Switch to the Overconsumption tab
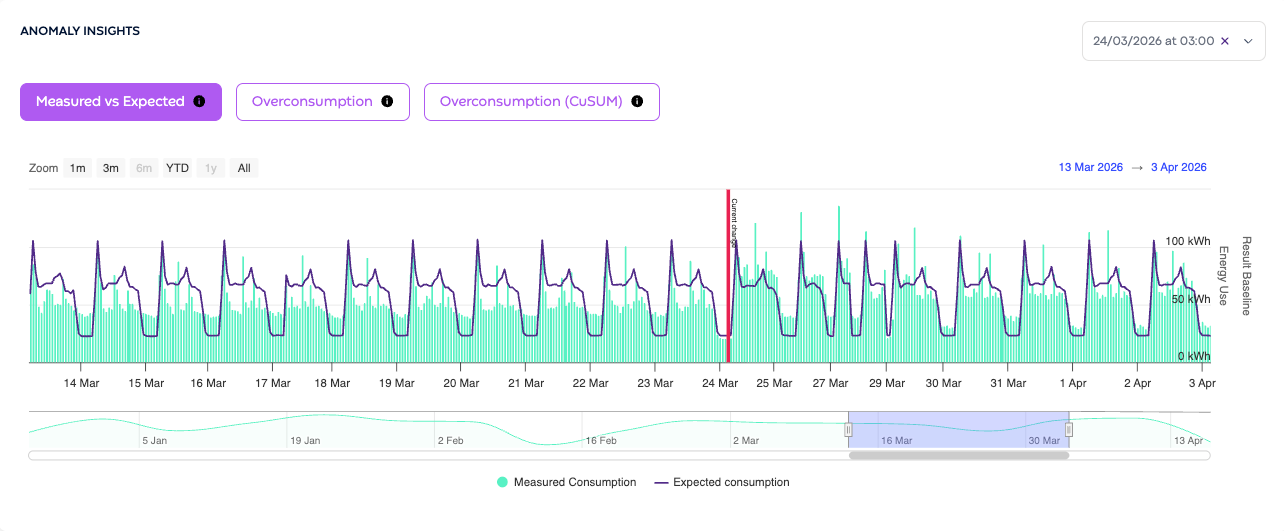Image resolution: width=1284 pixels, height=531 pixels. pyautogui.click(x=323, y=102)
